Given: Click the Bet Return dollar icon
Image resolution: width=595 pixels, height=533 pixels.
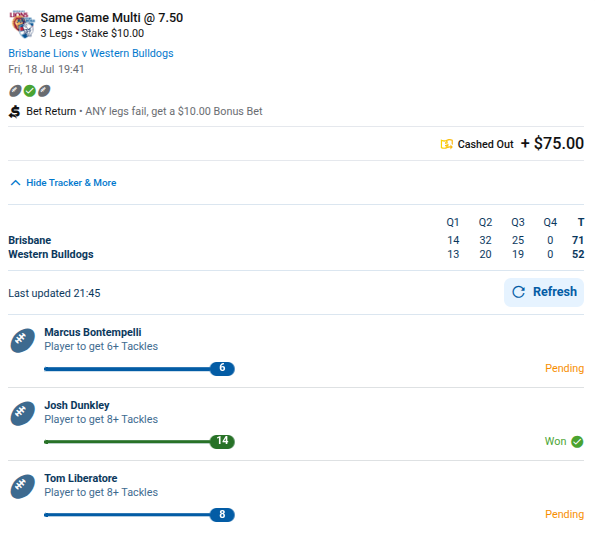Looking at the screenshot, I should (14, 112).
